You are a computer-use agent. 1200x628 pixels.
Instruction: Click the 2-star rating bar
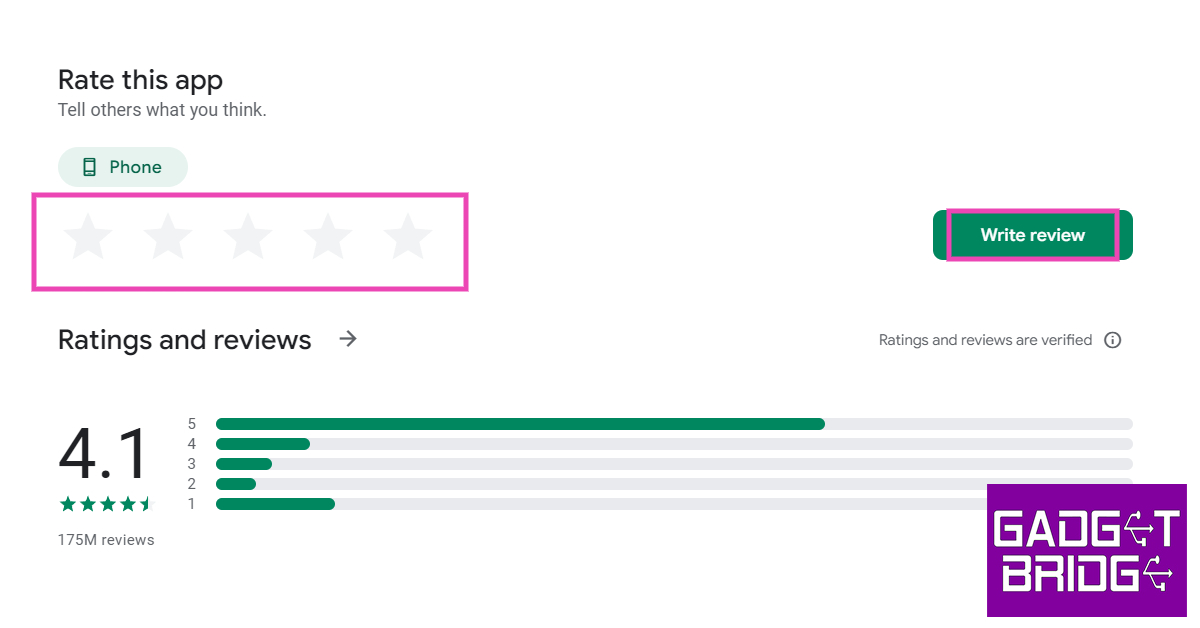(600, 484)
